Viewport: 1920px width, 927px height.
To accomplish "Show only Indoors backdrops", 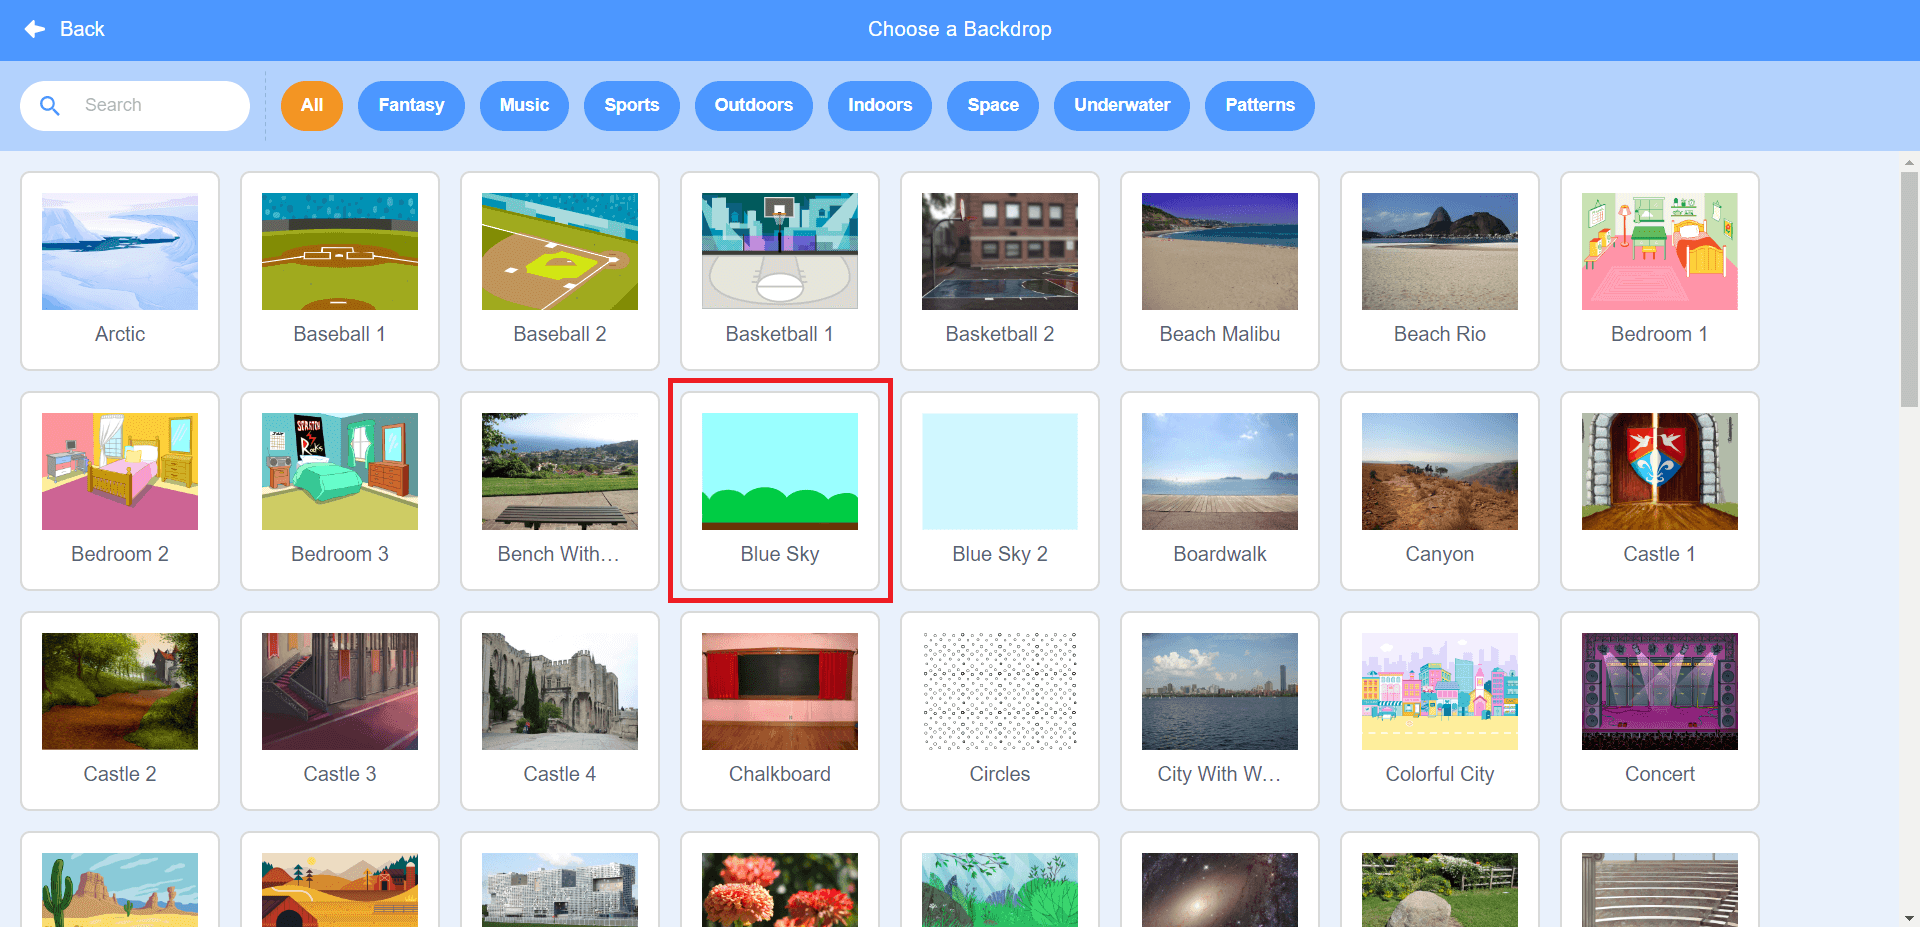I will point(879,105).
